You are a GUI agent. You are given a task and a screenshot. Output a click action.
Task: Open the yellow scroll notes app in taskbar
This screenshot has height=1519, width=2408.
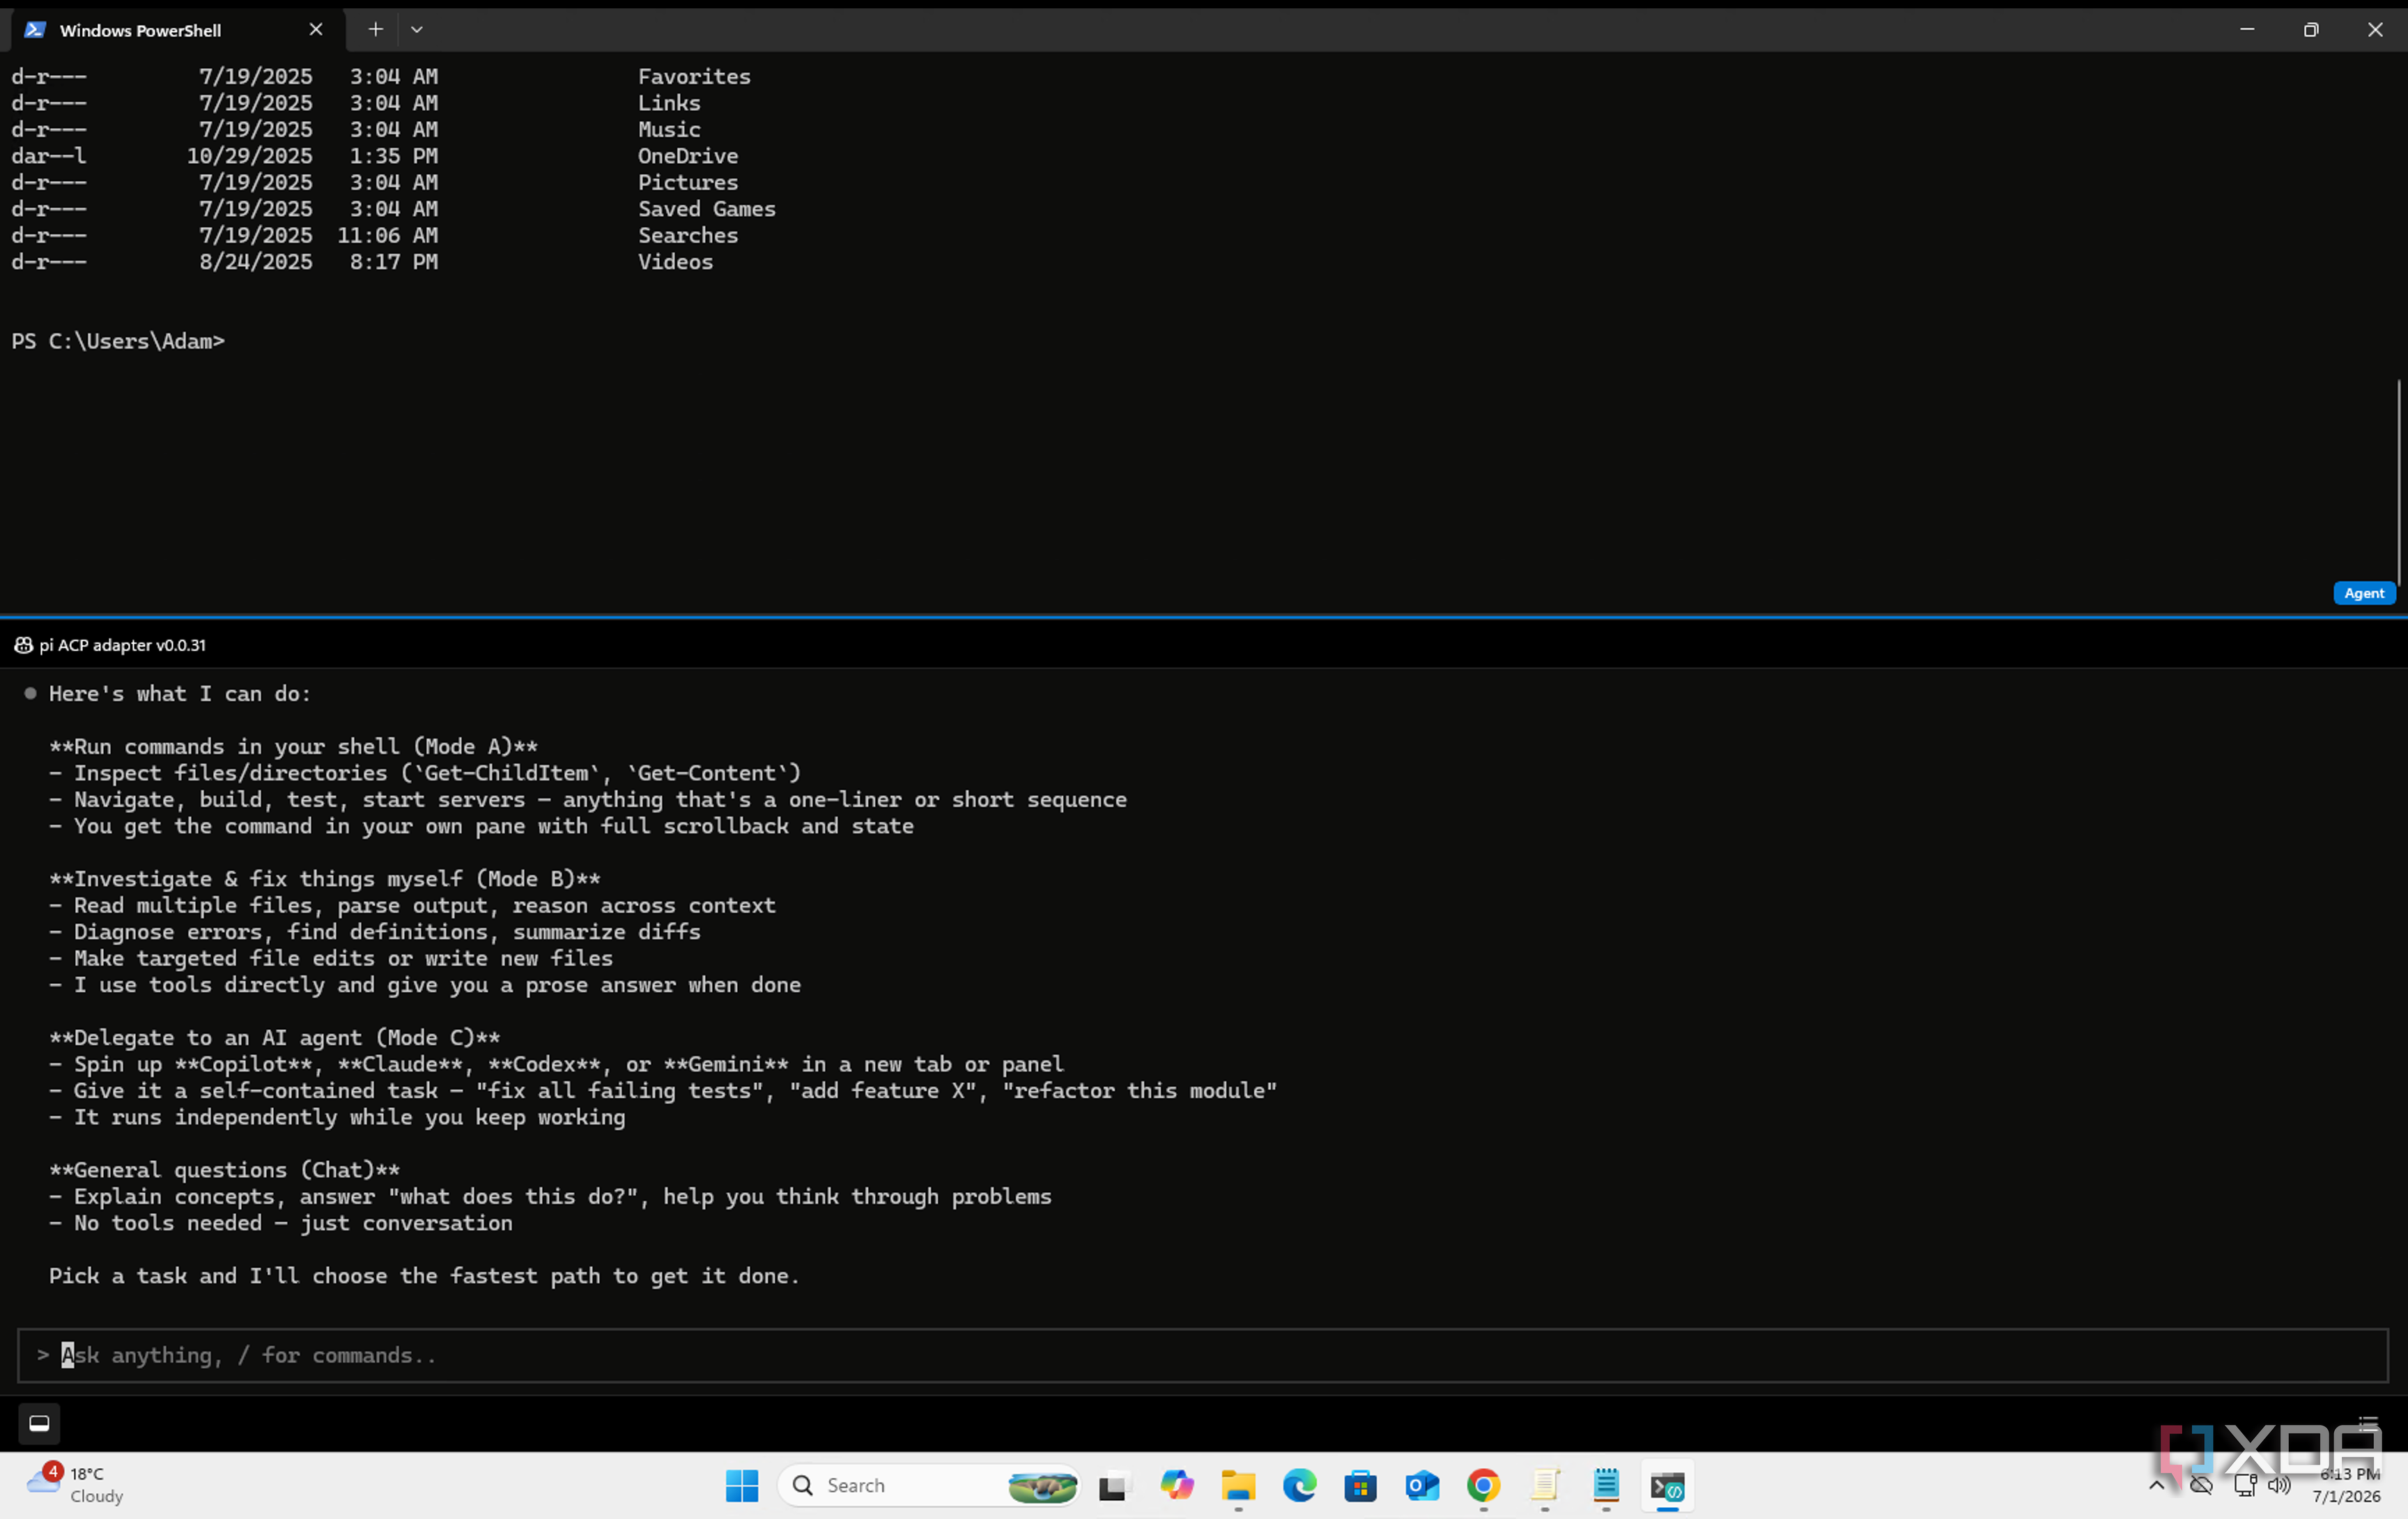pos(1545,1486)
